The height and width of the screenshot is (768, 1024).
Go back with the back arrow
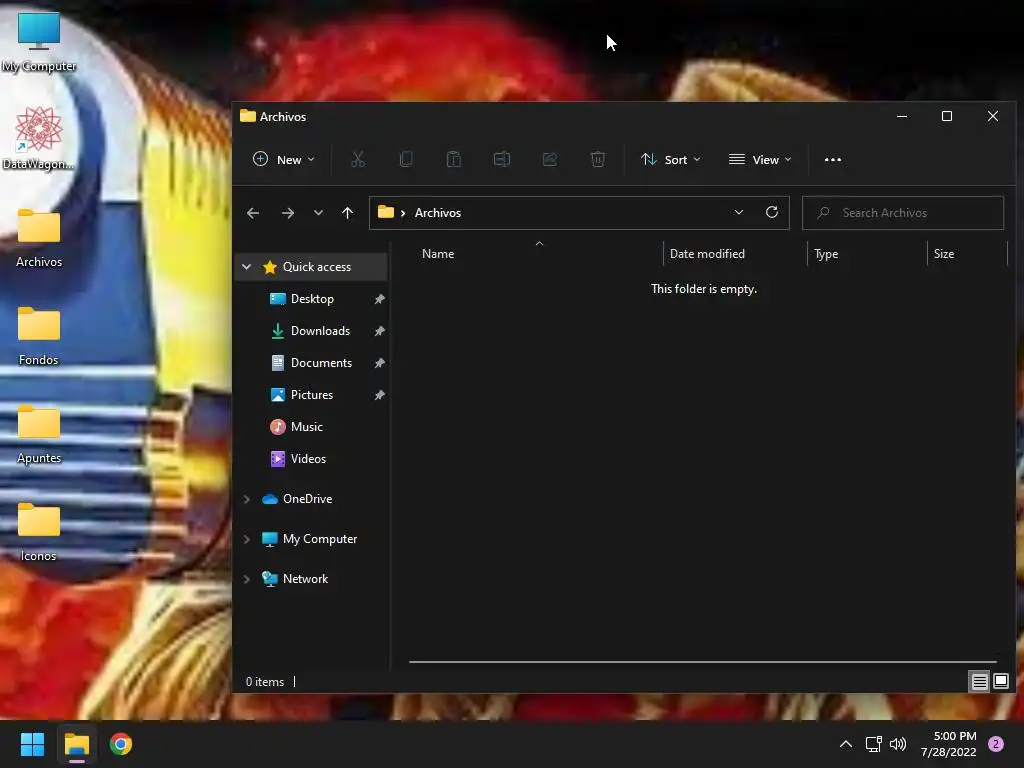click(x=253, y=213)
